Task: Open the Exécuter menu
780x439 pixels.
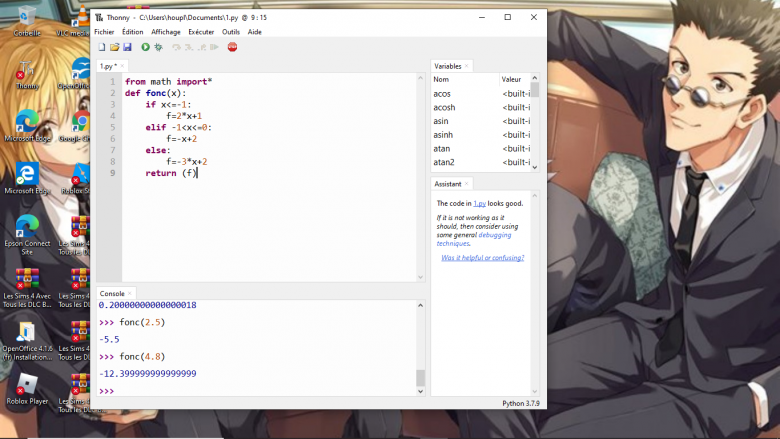Action: point(201,32)
